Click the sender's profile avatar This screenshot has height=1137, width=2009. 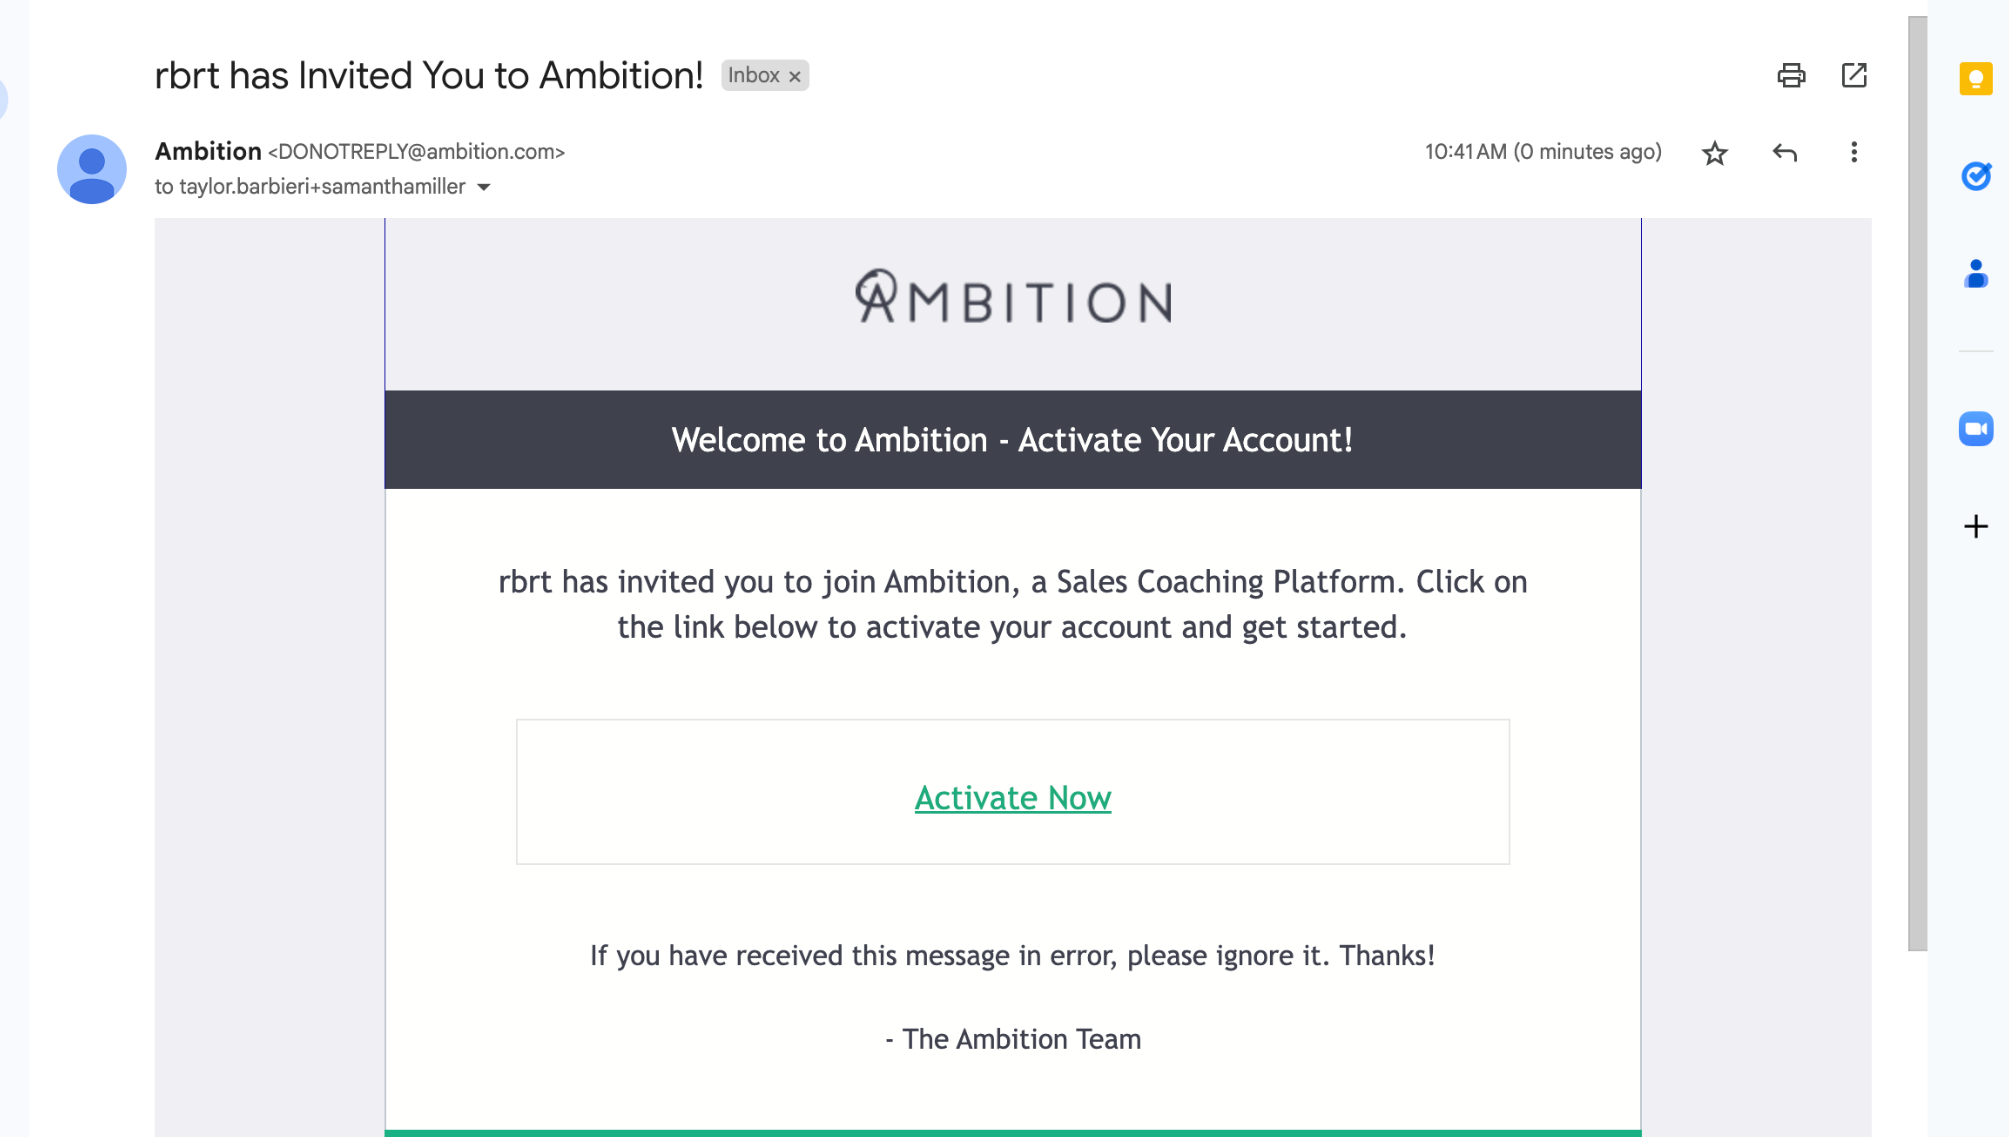point(92,169)
